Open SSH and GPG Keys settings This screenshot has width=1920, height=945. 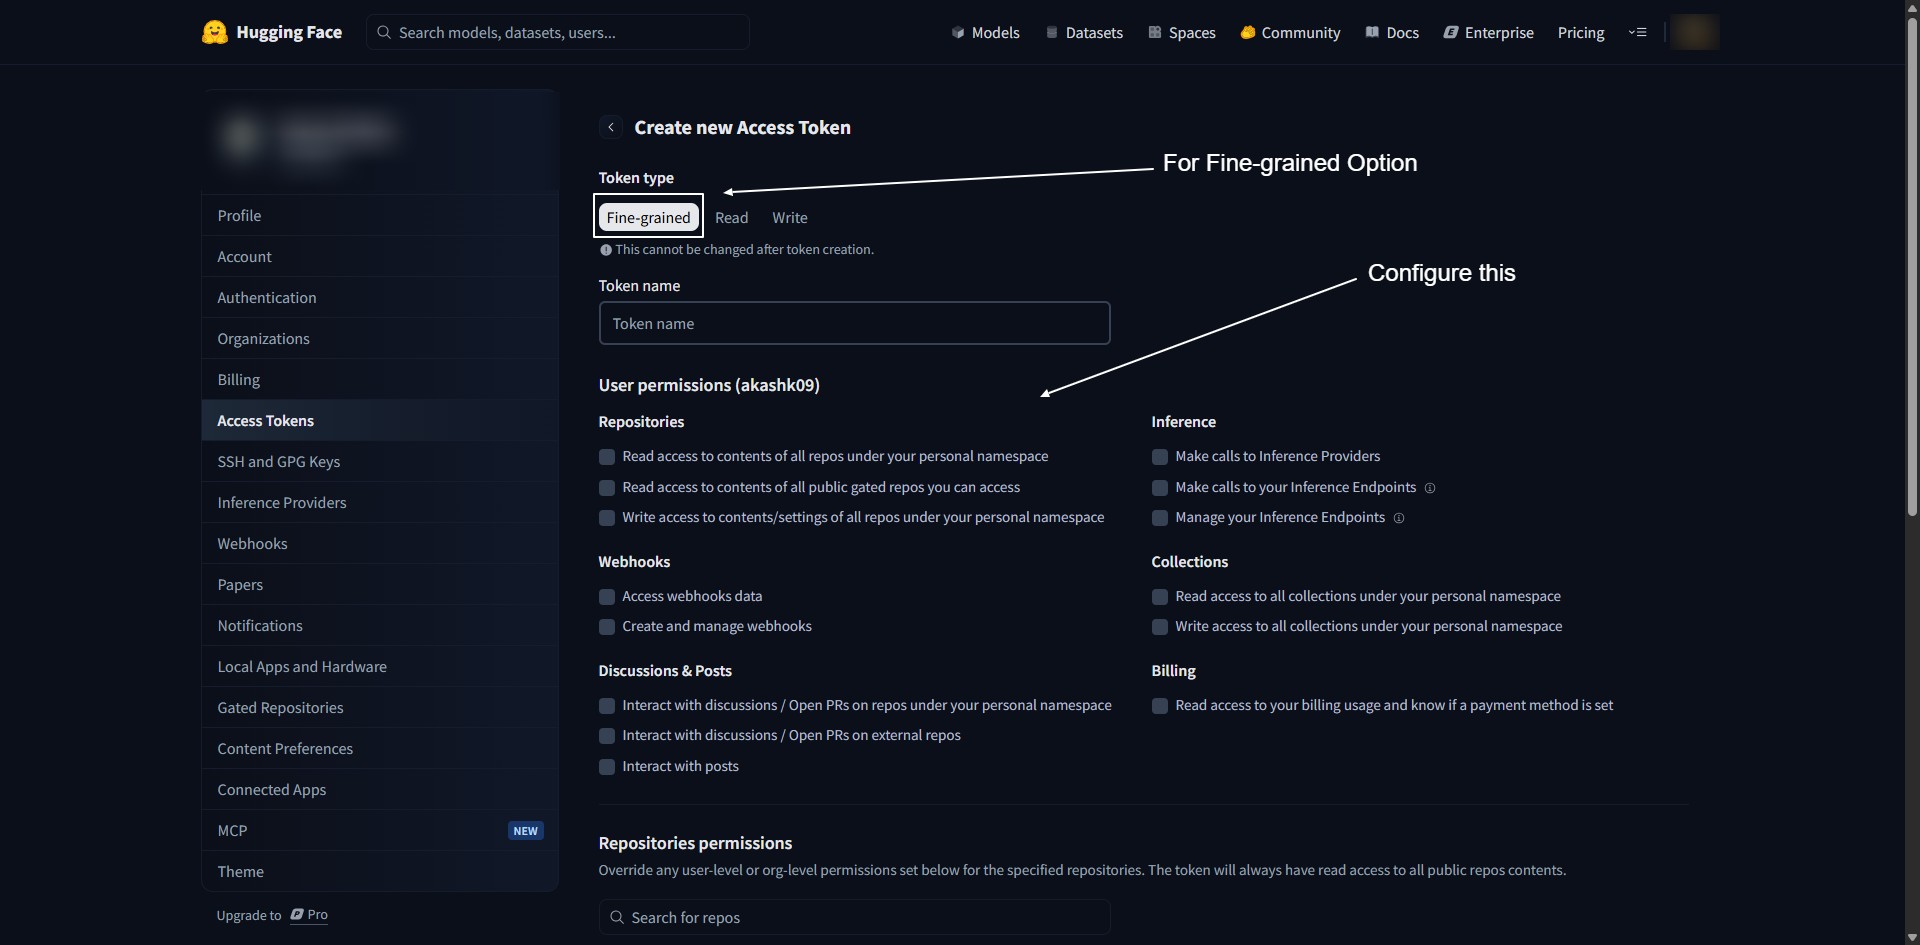tap(380, 461)
